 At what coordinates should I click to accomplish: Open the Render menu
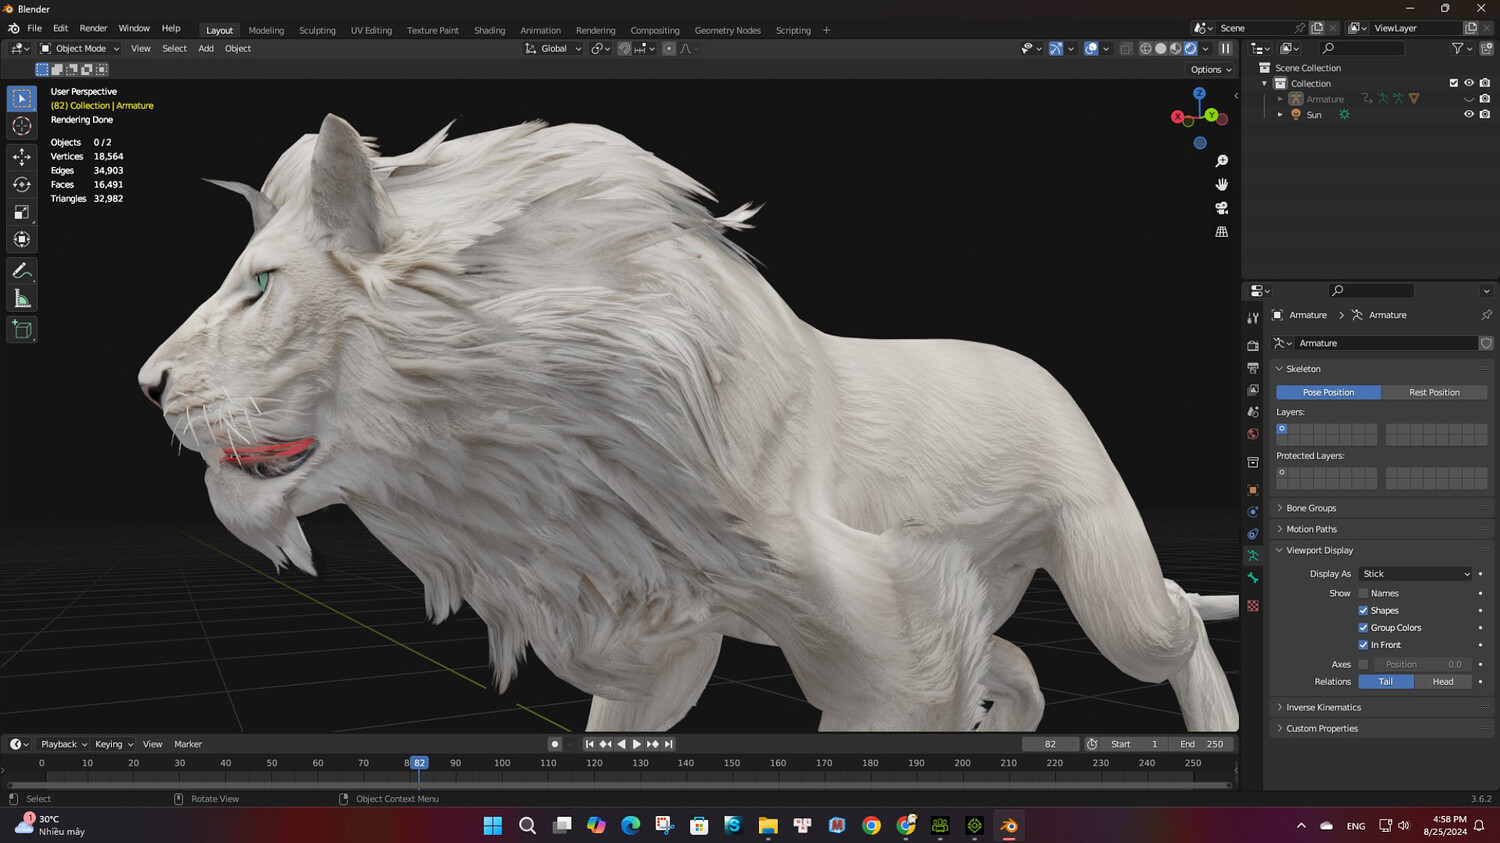click(x=93, y=29)
